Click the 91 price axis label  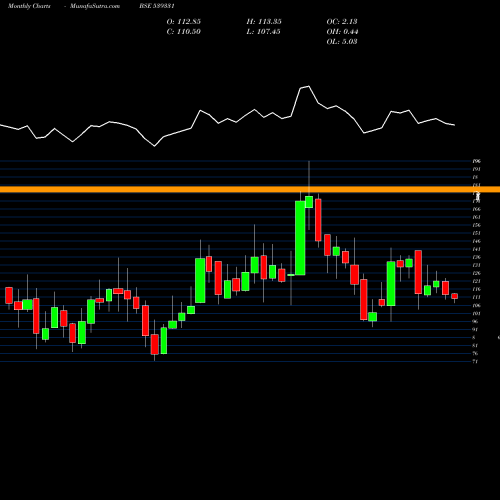[476, 329]
